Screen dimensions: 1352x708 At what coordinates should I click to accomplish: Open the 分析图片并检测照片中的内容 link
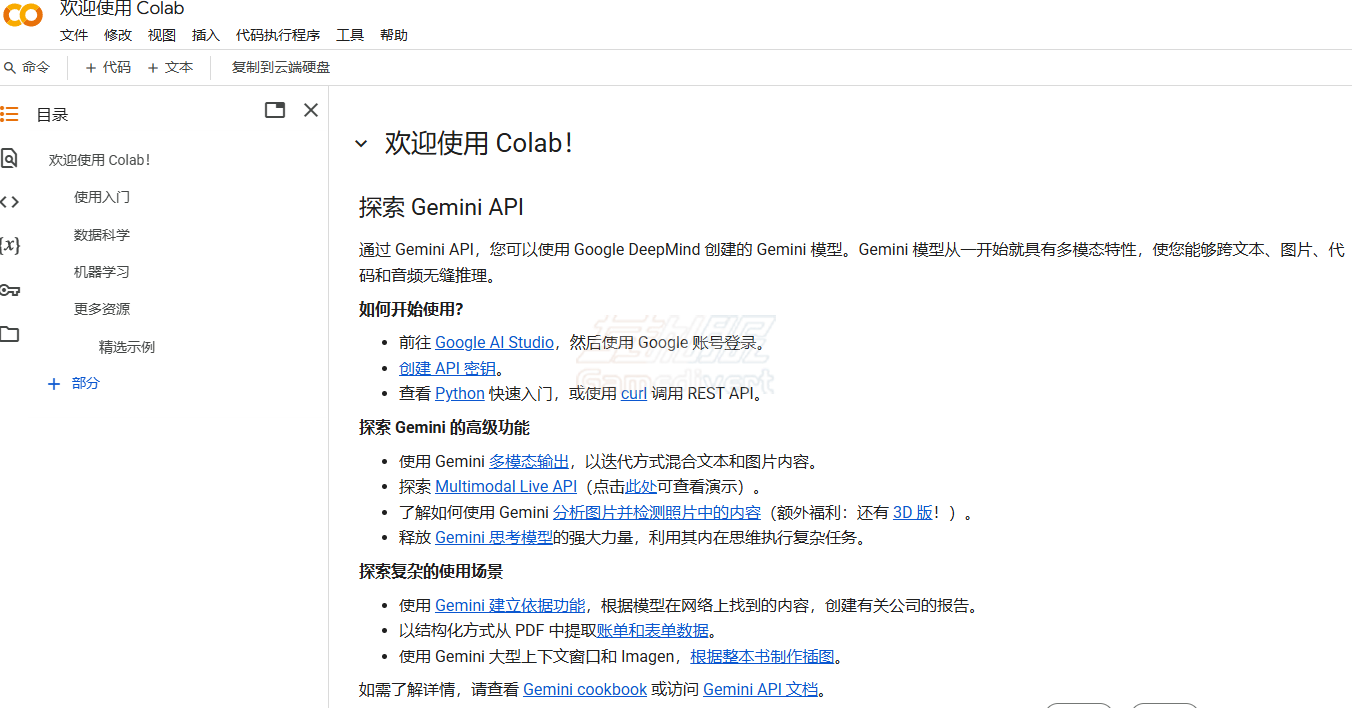tap(657, 512)
